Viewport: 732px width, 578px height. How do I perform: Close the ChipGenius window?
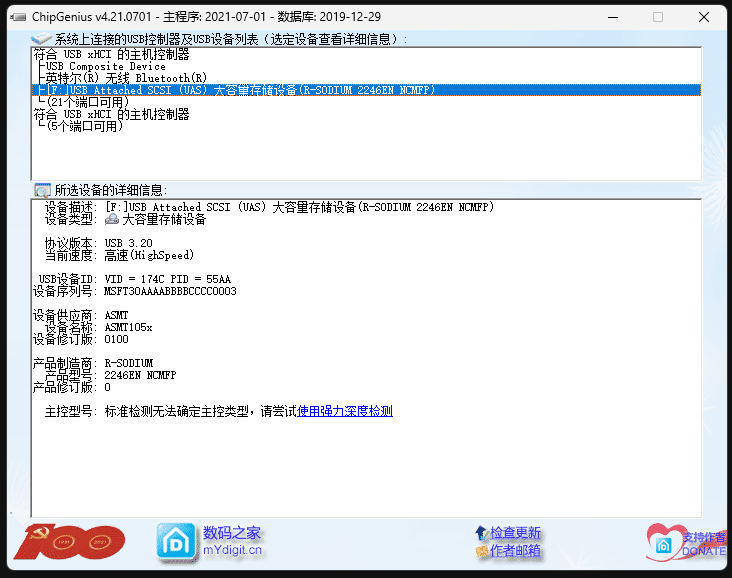tap(704, 17)
